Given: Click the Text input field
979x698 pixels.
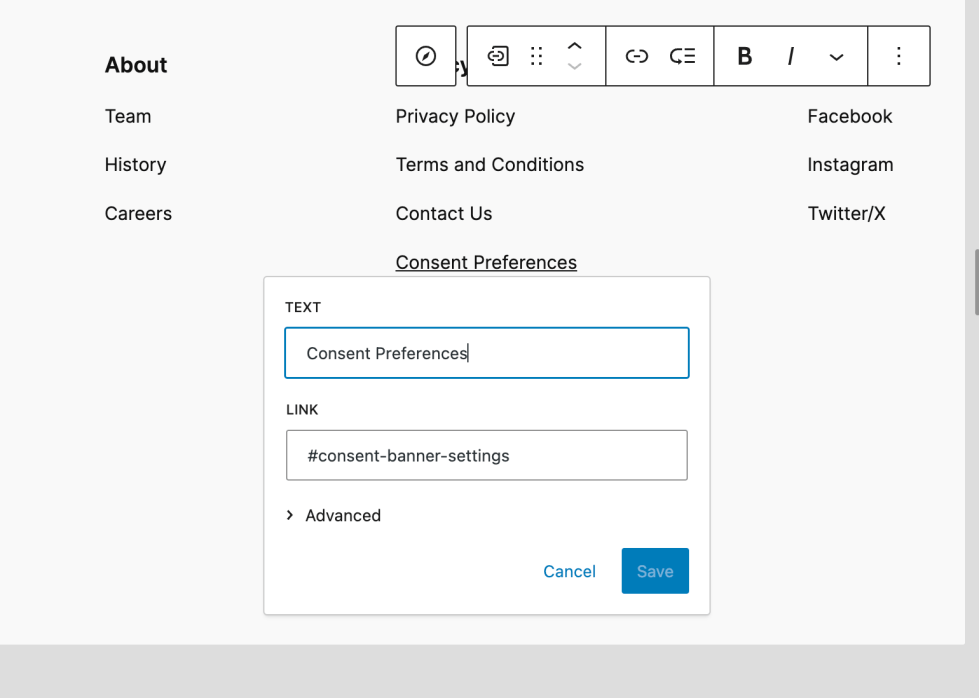Looking at the screenshot, I should [487, 353].
